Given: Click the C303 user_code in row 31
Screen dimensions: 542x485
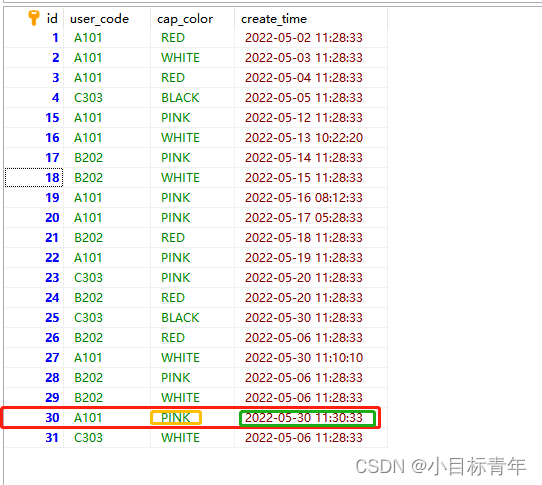Looking at the screenshot, I should [x=88, y=438].
